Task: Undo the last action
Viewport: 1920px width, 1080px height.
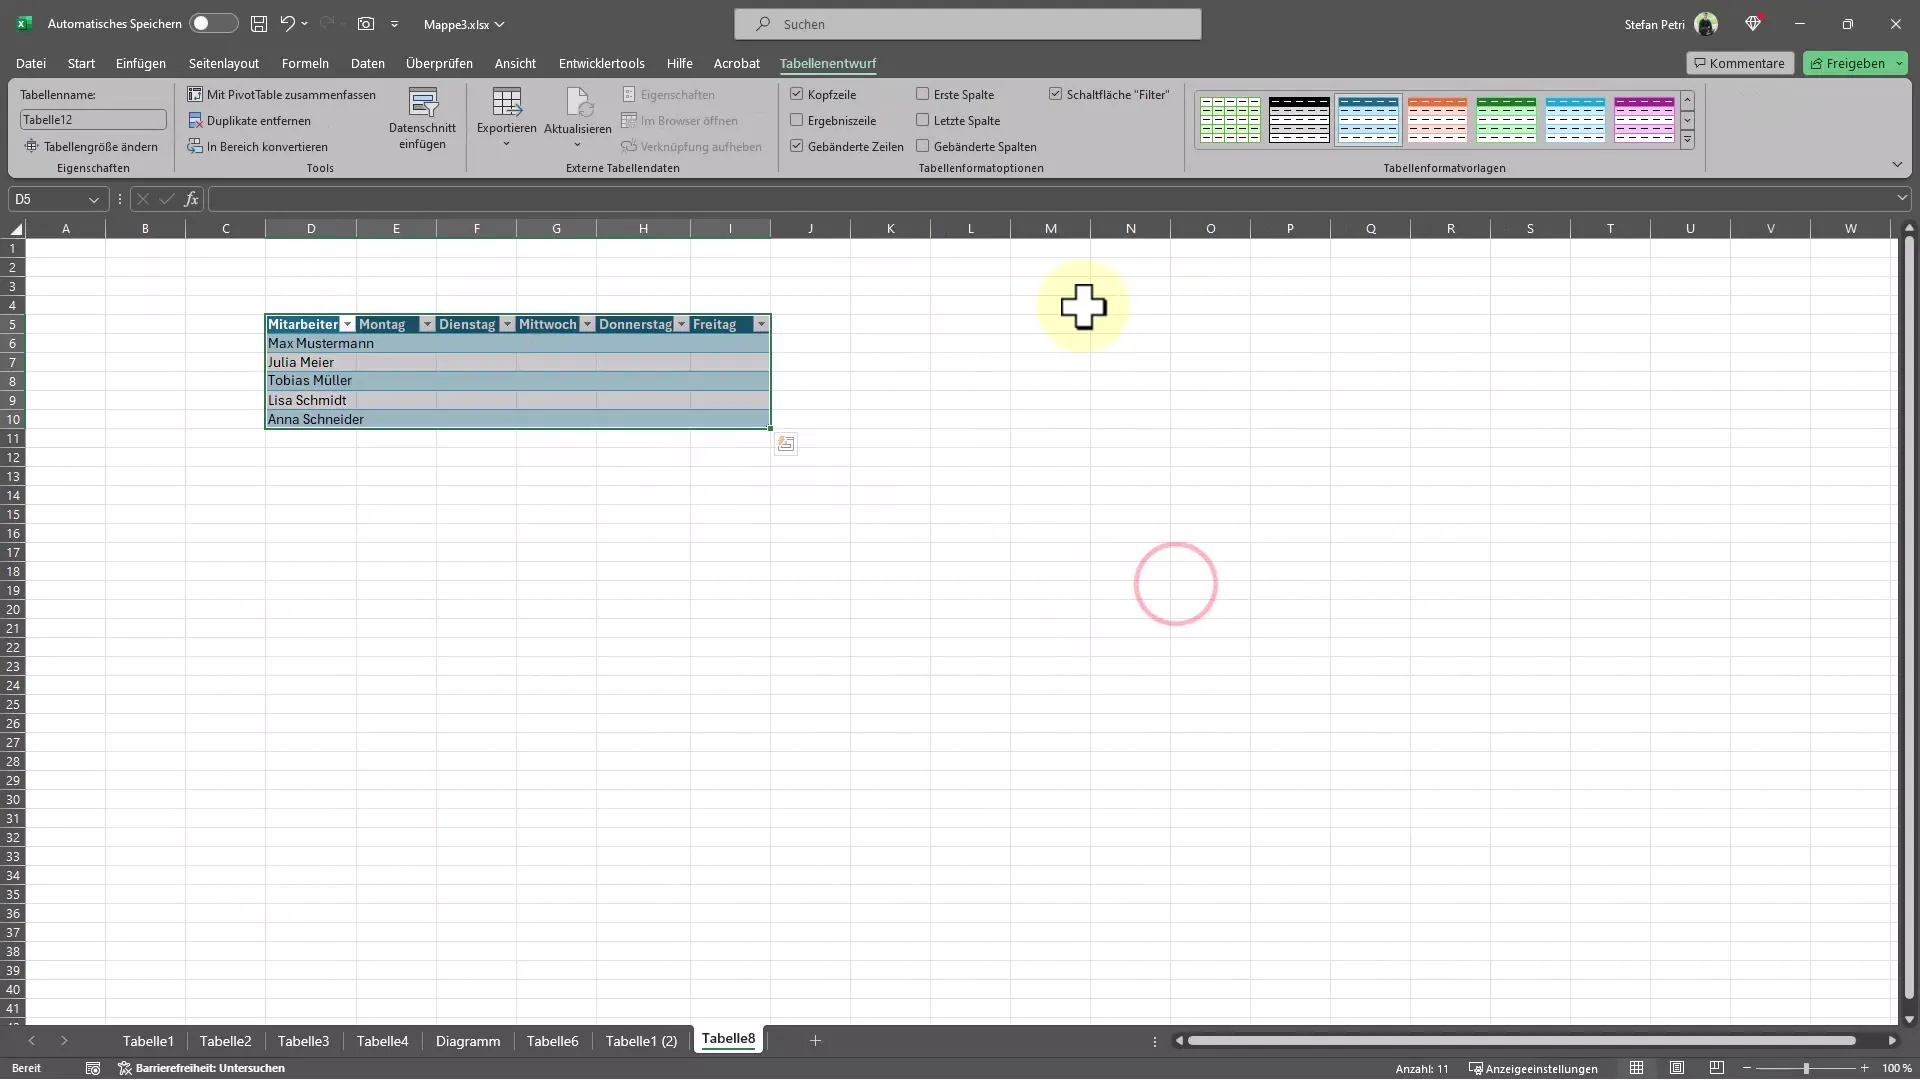Action: 288,24
